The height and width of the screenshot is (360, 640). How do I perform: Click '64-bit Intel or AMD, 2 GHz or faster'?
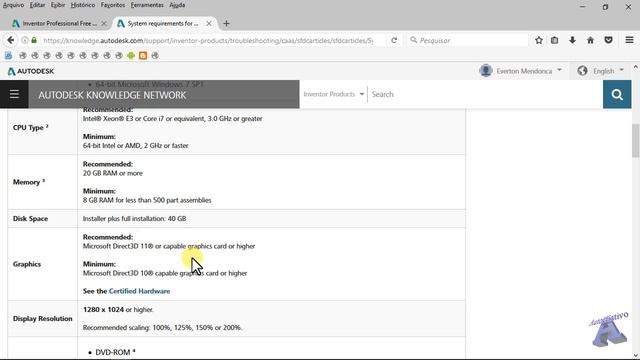(x=136, y=146)
